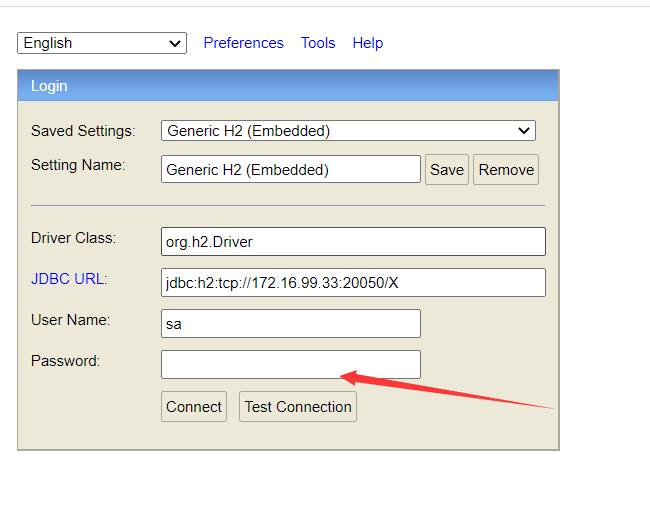Select the User Name field containing sa
The width and height of the screenshot is (650, 512).
[x=290, y=324]
